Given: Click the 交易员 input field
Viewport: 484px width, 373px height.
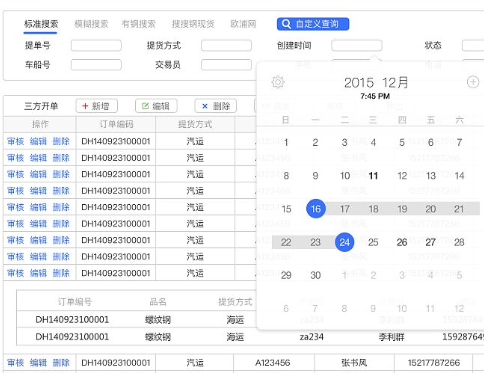Looking at the screenshot, I should [226, 65].
